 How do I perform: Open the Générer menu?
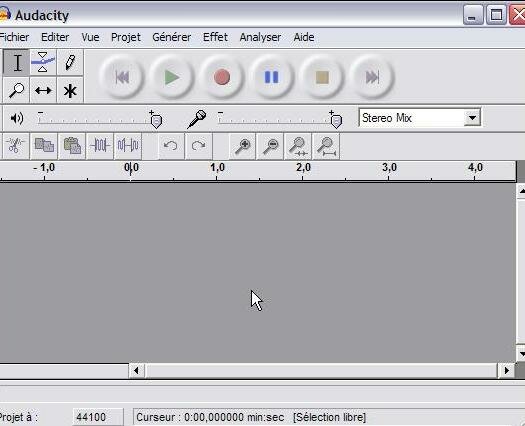pyautogui.click(x=171, y=37)
